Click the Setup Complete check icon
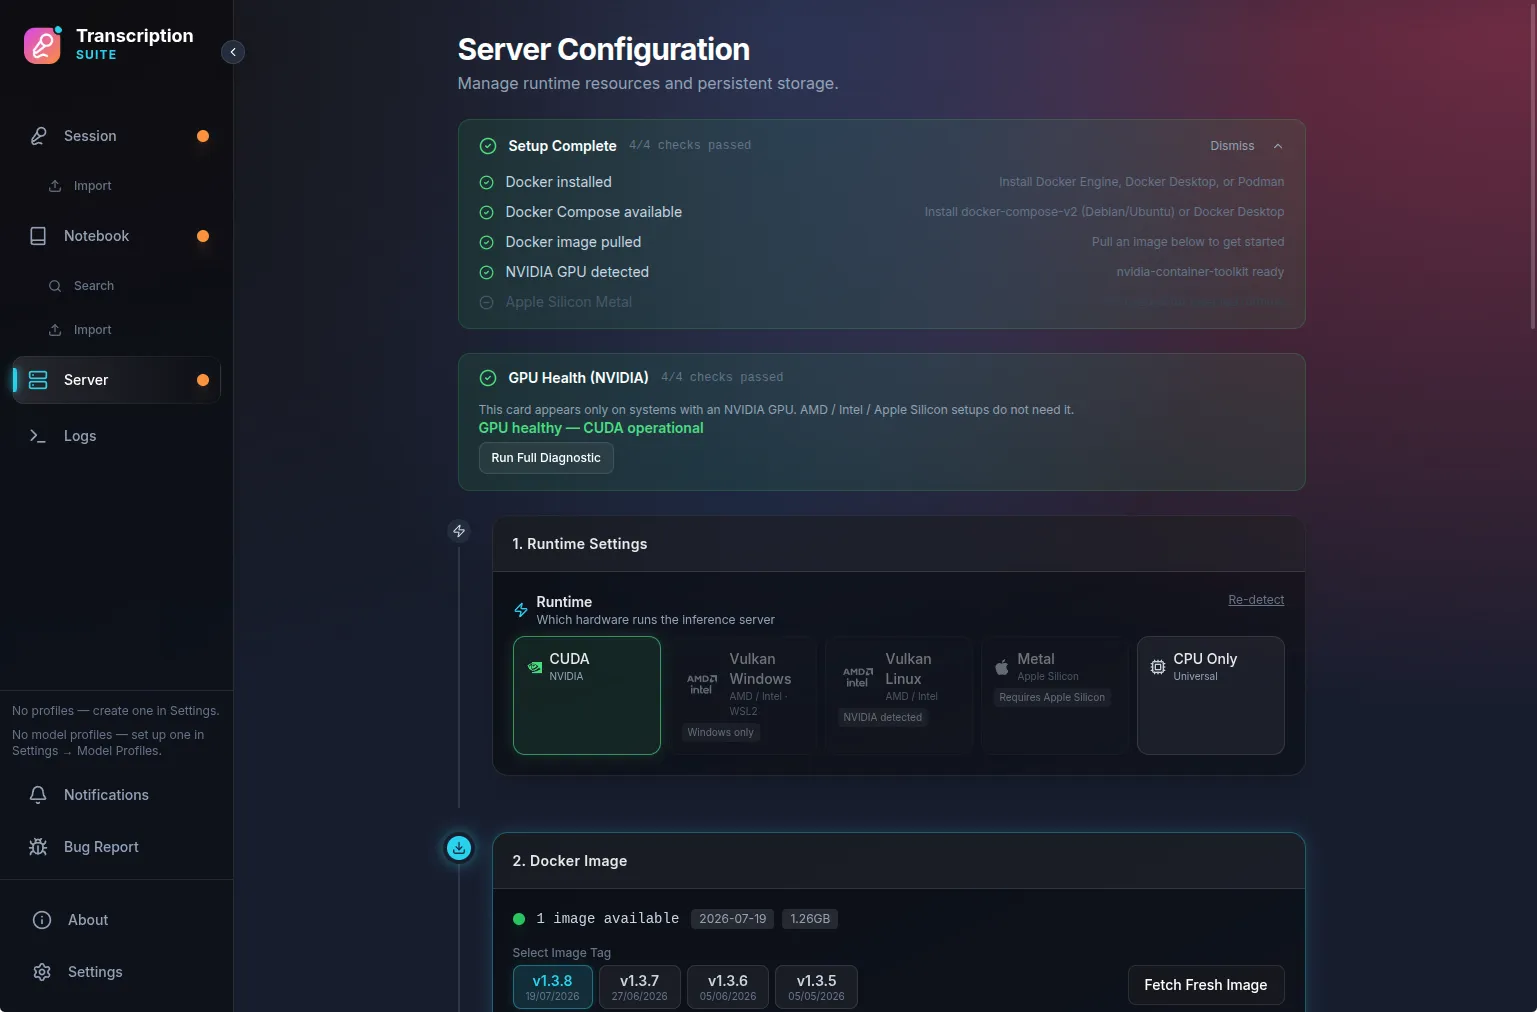1537x1012 pixels. (488, 146)
